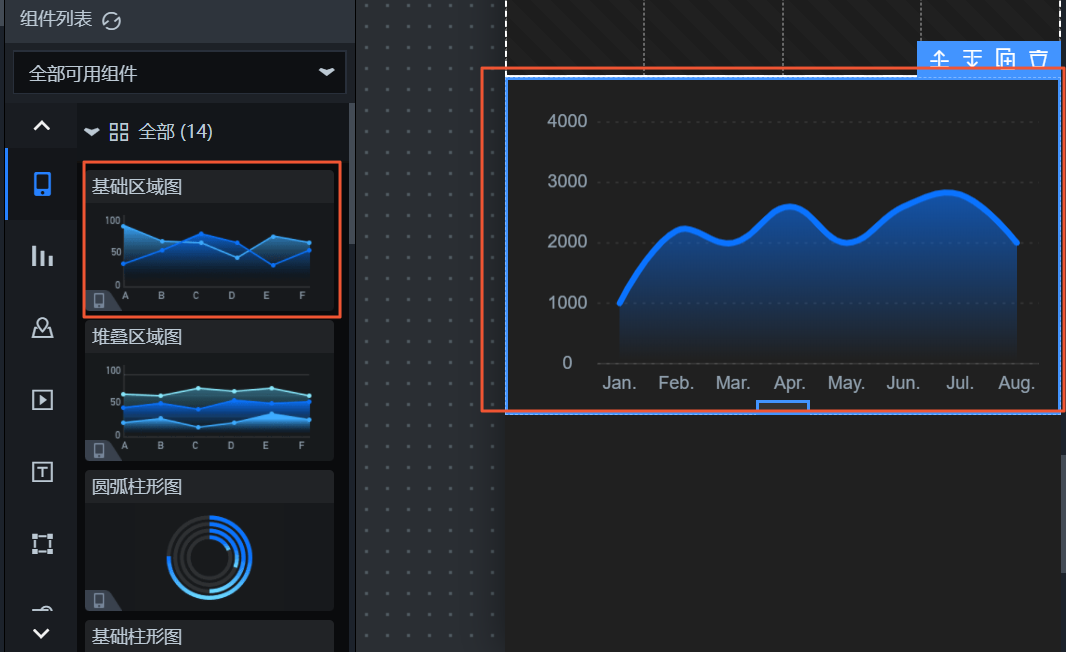
Task: Select the media play category icon
Action: tap(42, 400)
